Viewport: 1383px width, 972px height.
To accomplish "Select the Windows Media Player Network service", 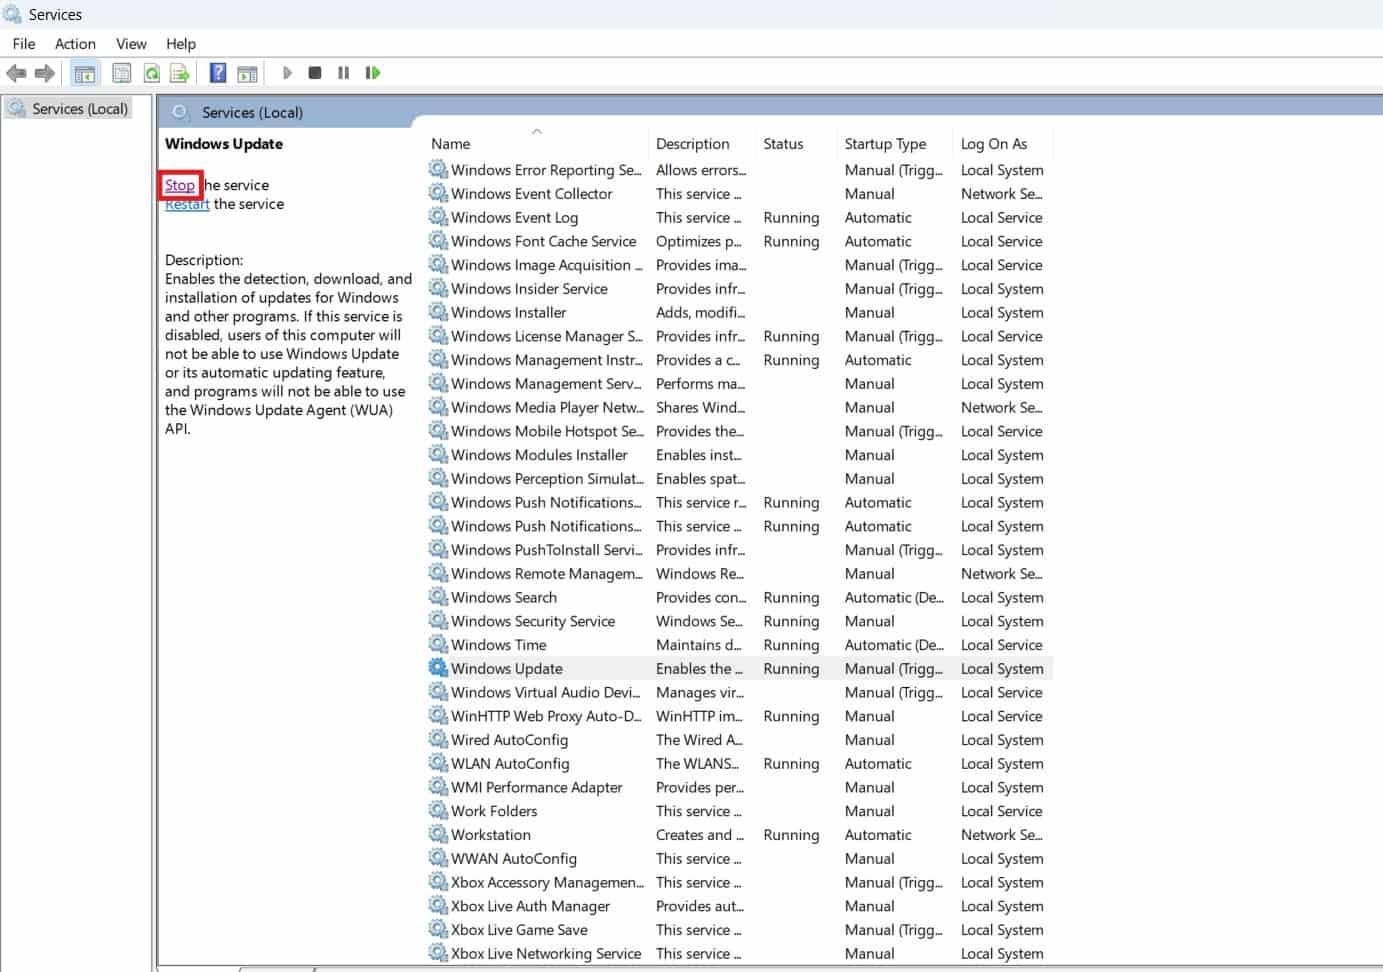I will point(740,407).
